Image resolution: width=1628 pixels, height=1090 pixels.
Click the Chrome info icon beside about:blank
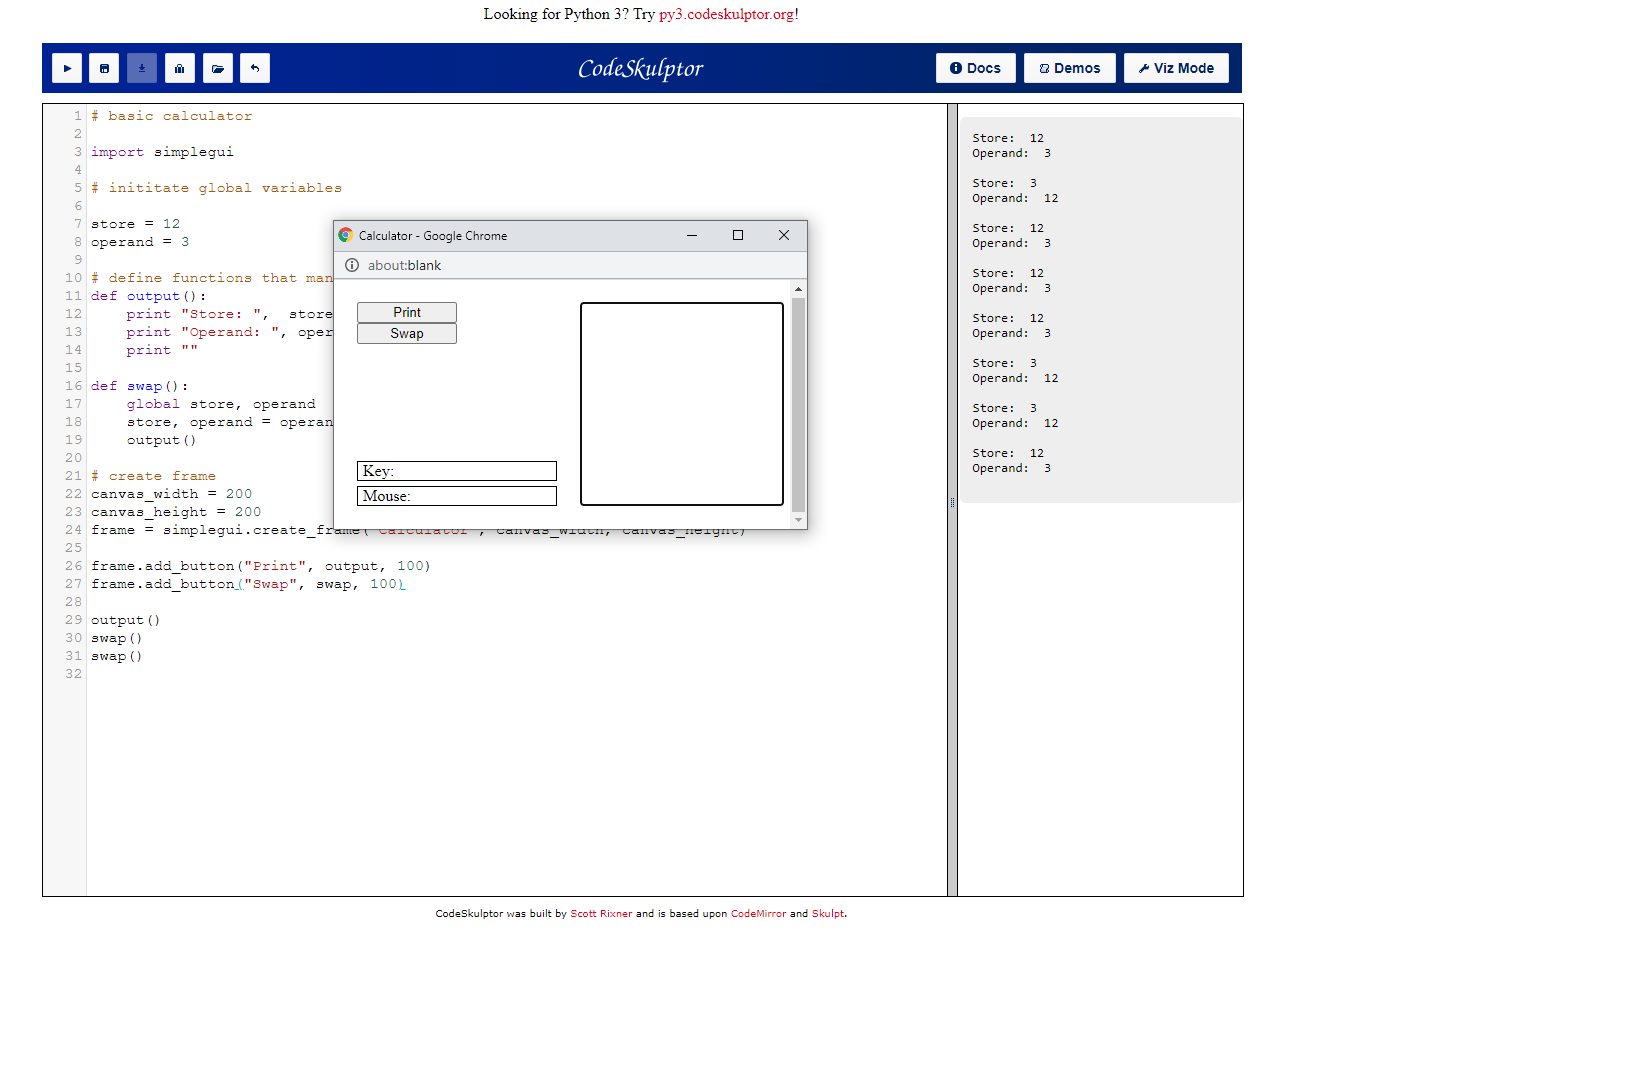352,265
